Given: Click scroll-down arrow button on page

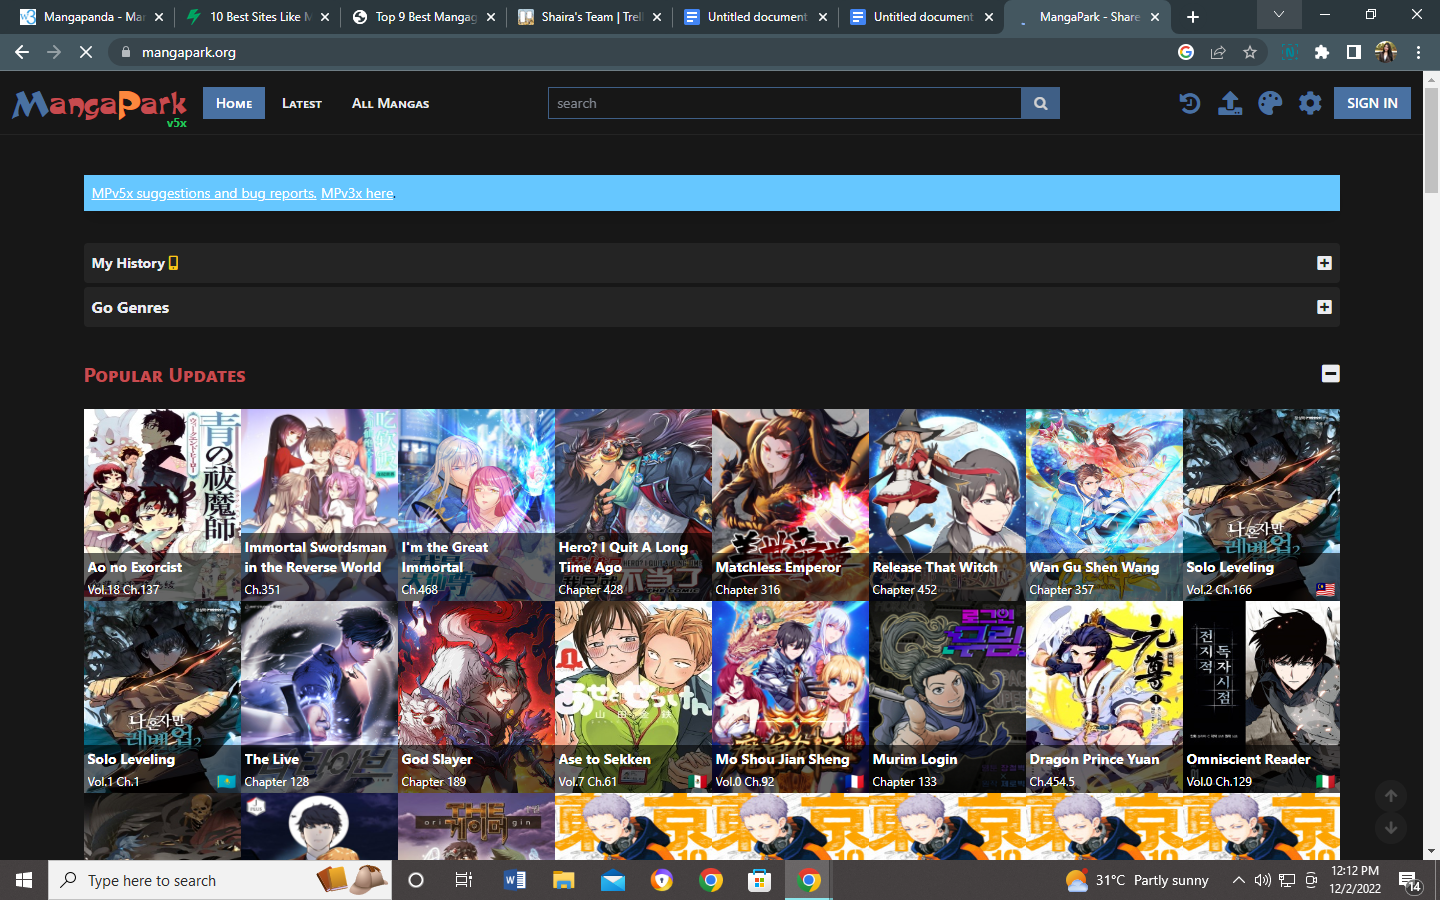Looking at the screenshot, I should tap(1390, 828).
